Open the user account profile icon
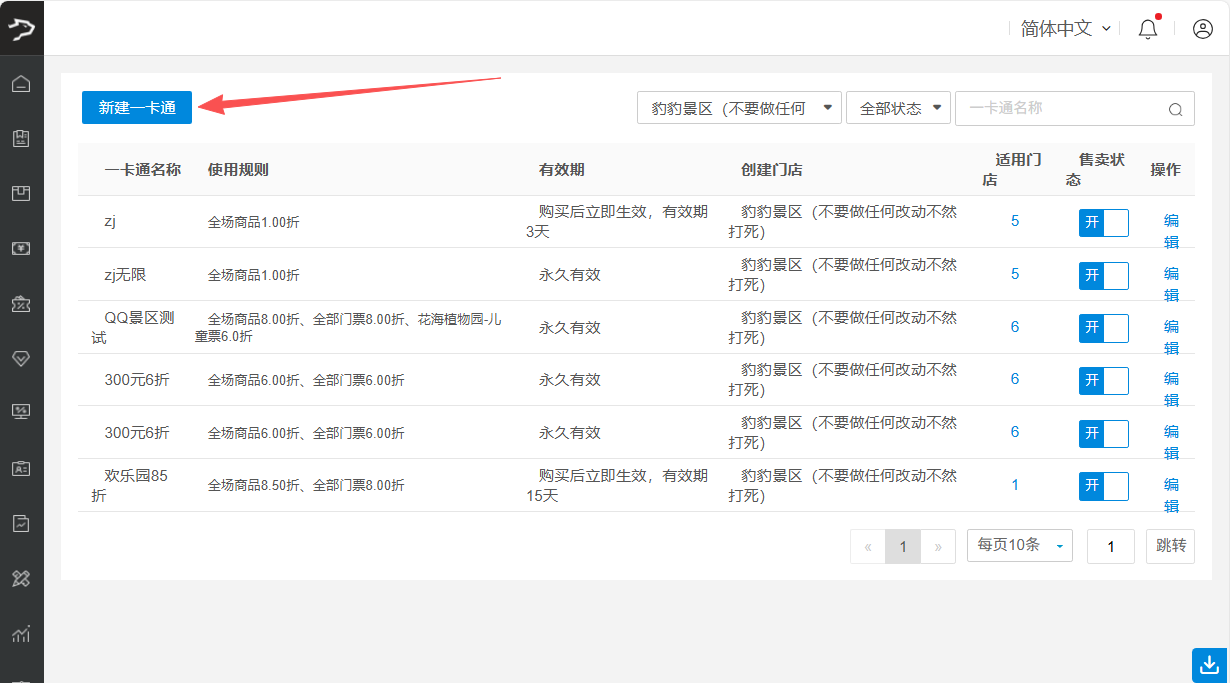This screenshot has height=683, width=1230. tap(1203, 29)
